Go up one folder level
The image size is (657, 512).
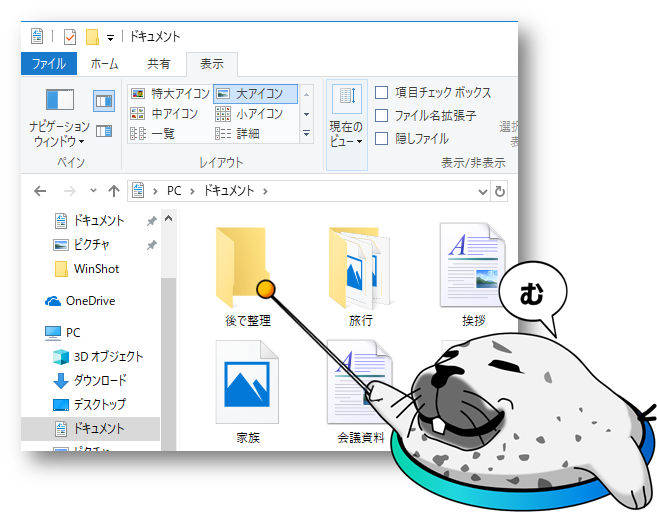[114, 191]
